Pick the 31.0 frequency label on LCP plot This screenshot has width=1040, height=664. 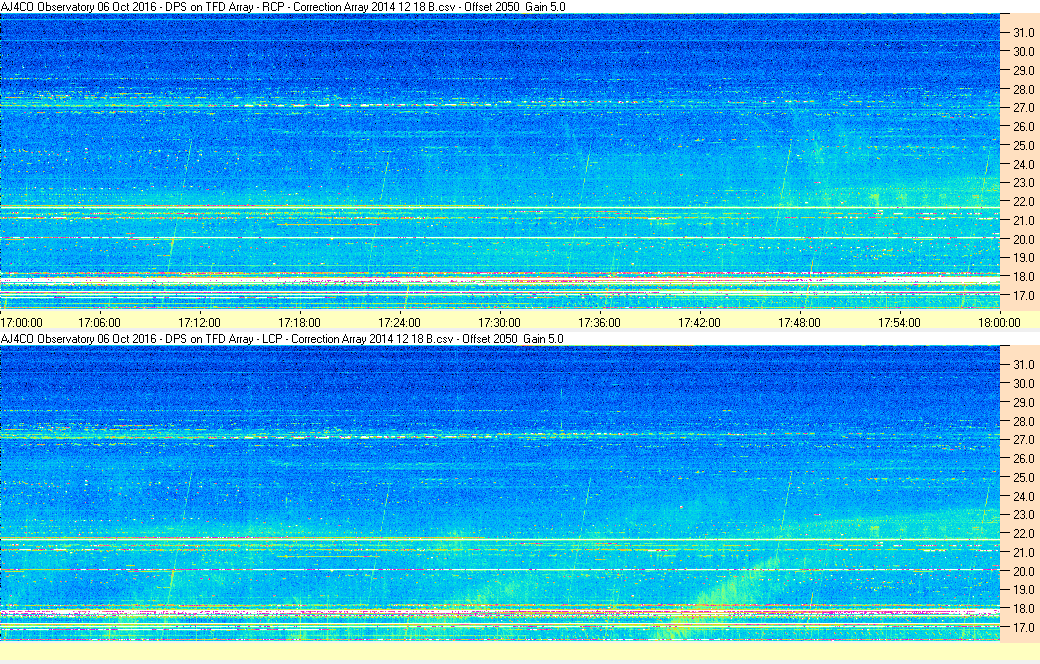(x=1023, y=365)
